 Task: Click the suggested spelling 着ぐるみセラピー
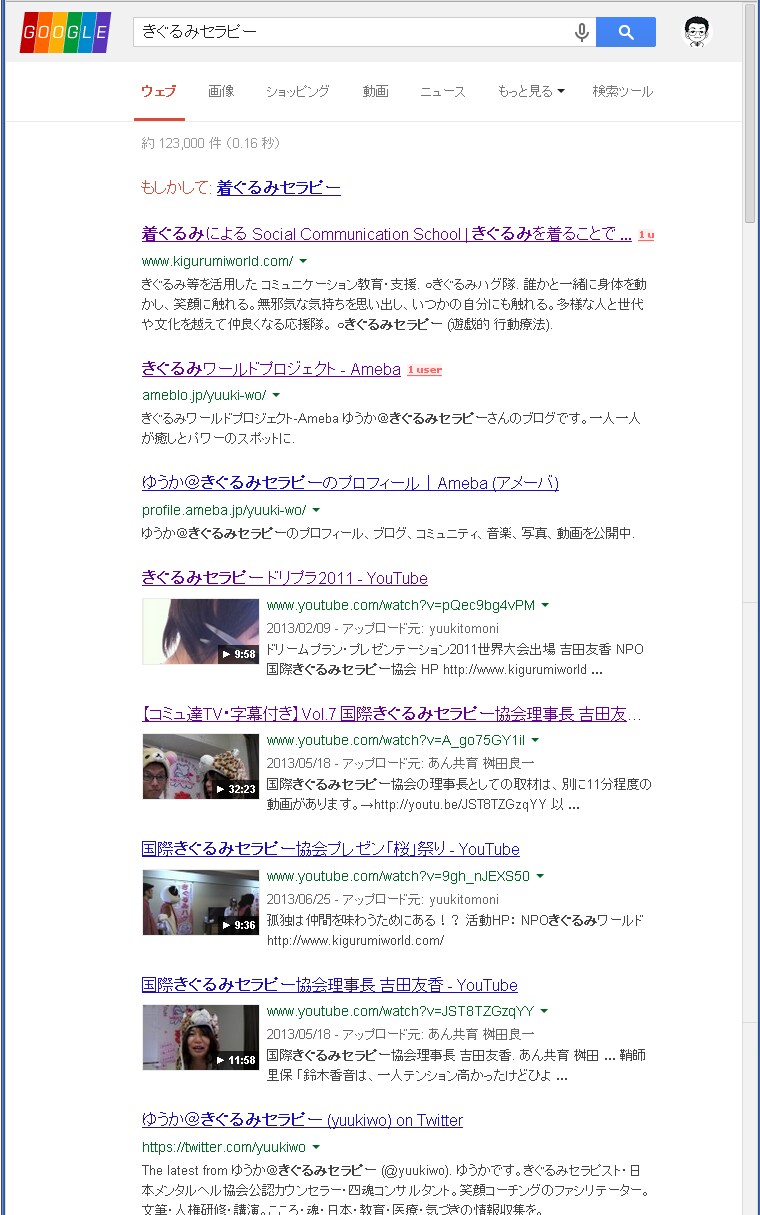coord(278,187)
